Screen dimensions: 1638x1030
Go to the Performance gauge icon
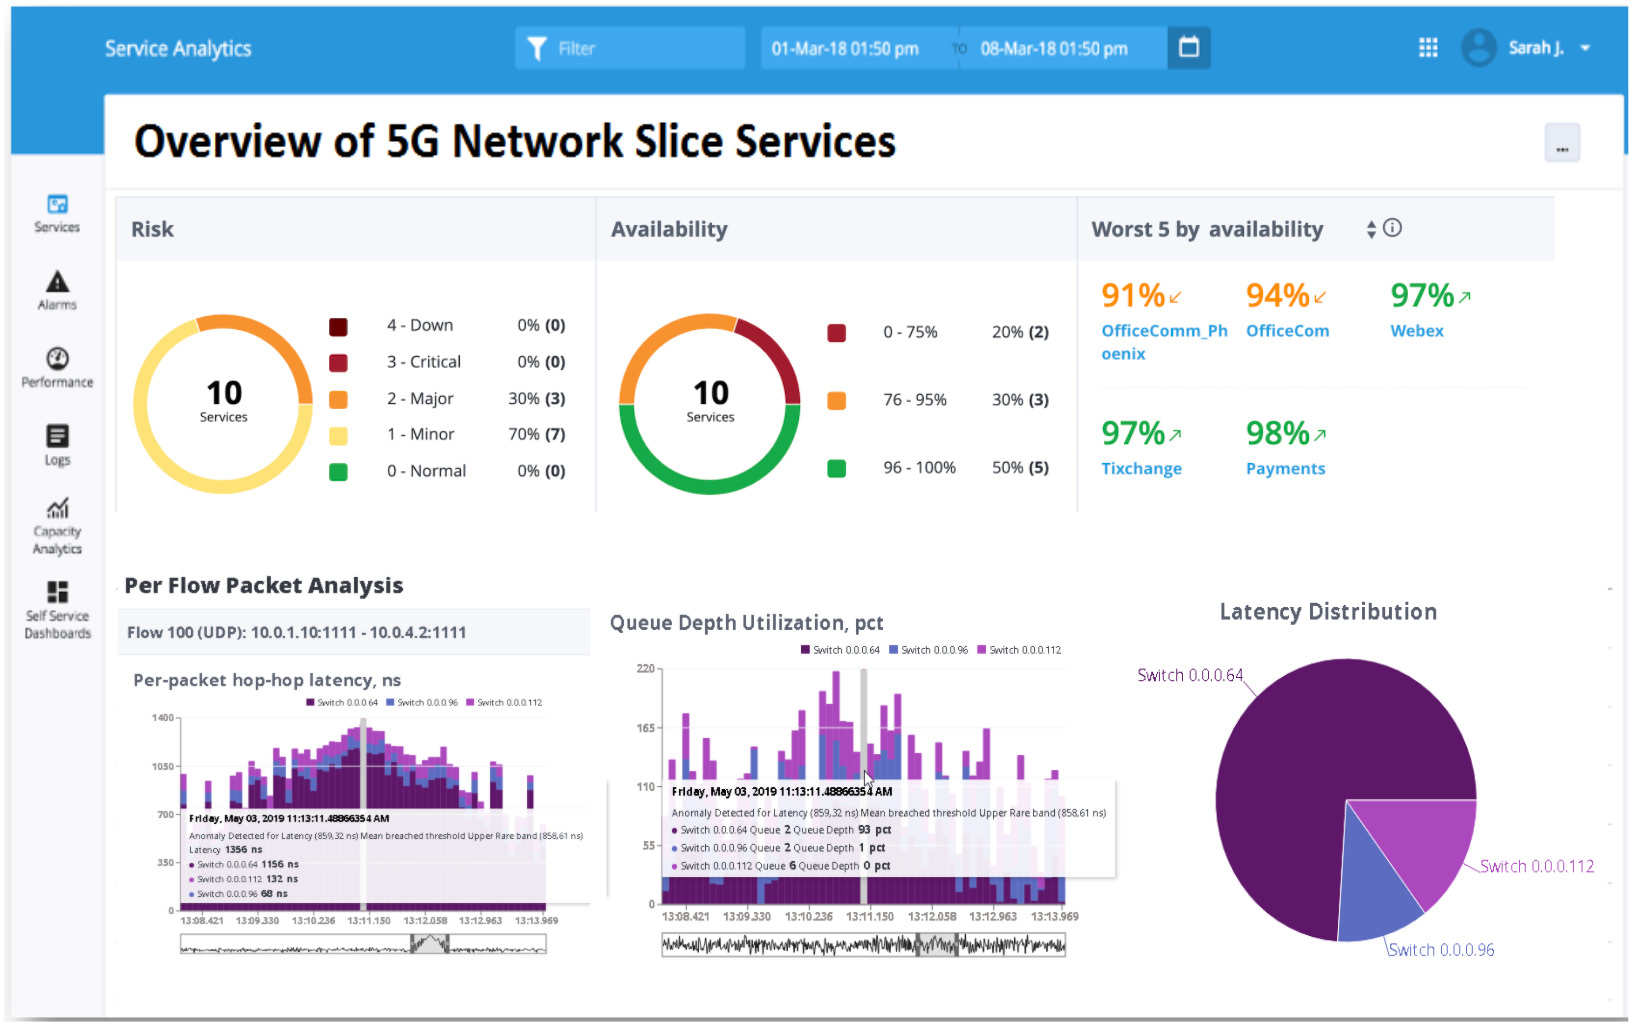[x=57, y=359]
